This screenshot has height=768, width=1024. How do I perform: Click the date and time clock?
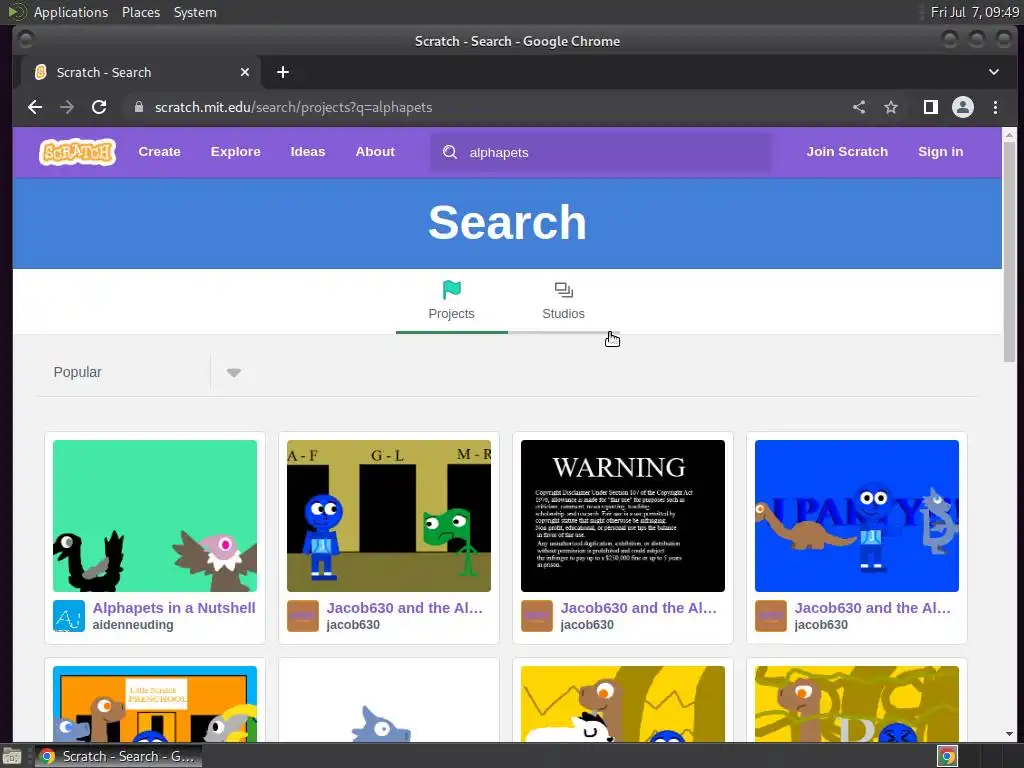pyautogui.click(x=974, y=12)
